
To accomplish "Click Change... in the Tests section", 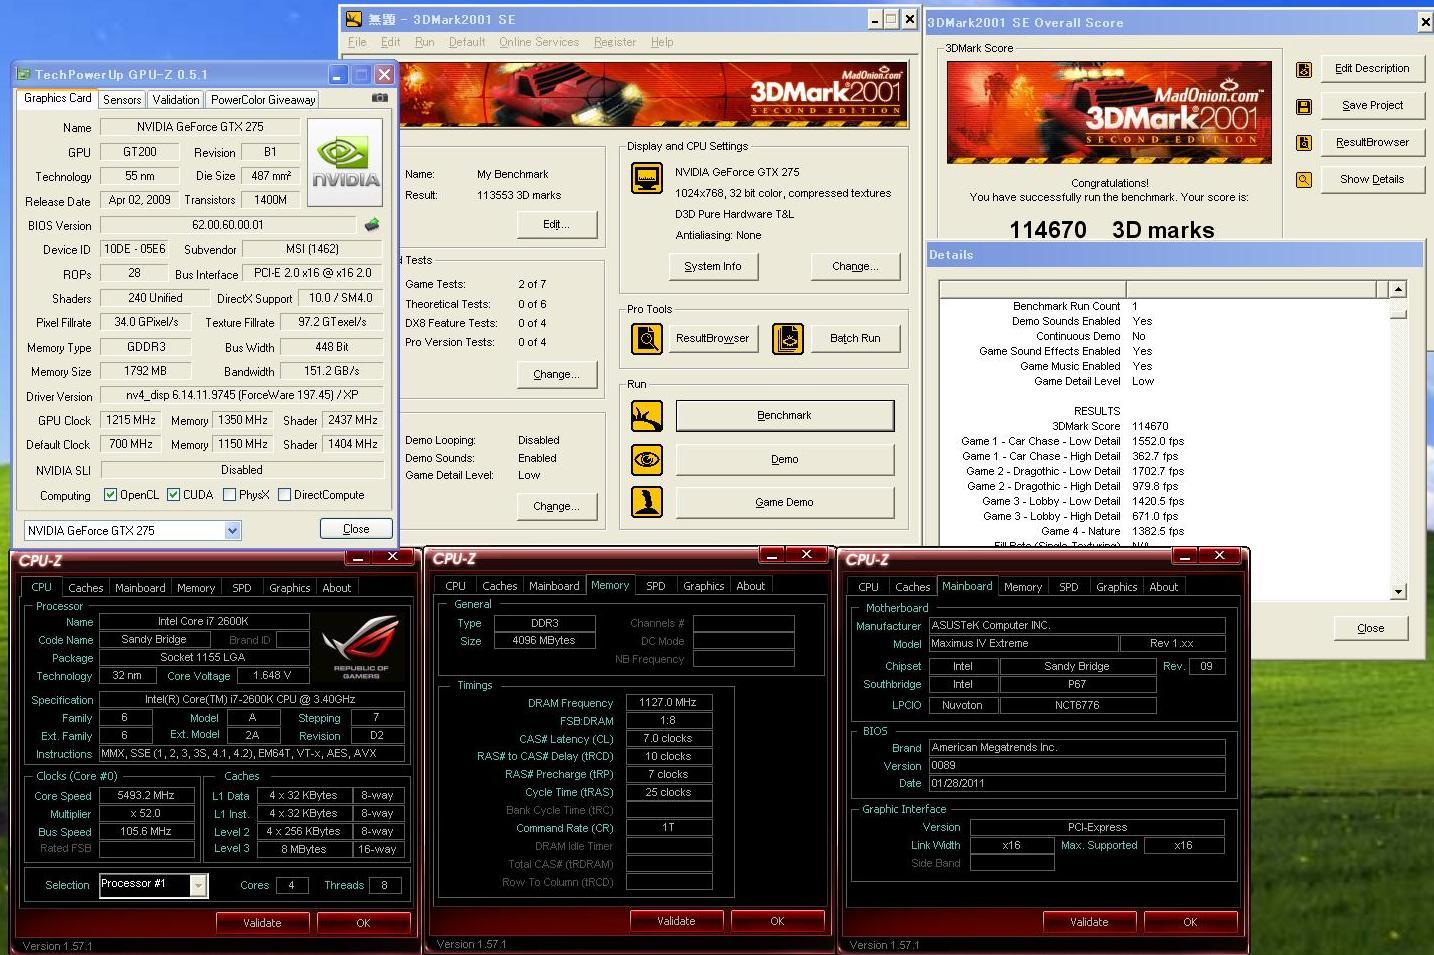I will pyautogui.click(x=557, y=374).
